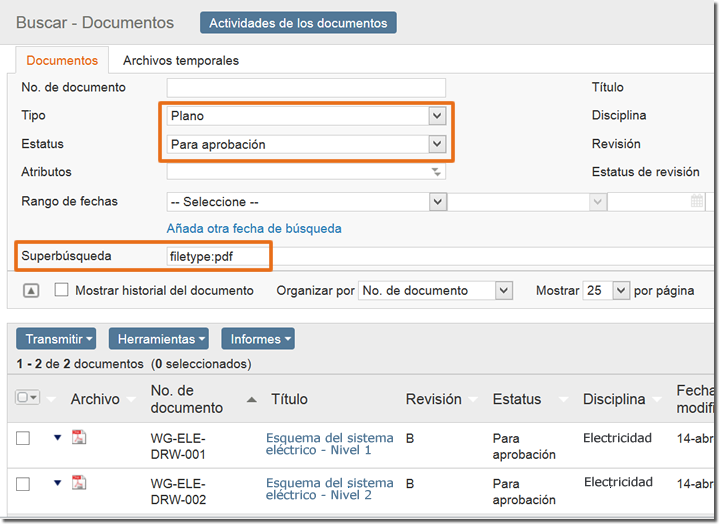Open calendar picker in date range row

tap(697, 201)
